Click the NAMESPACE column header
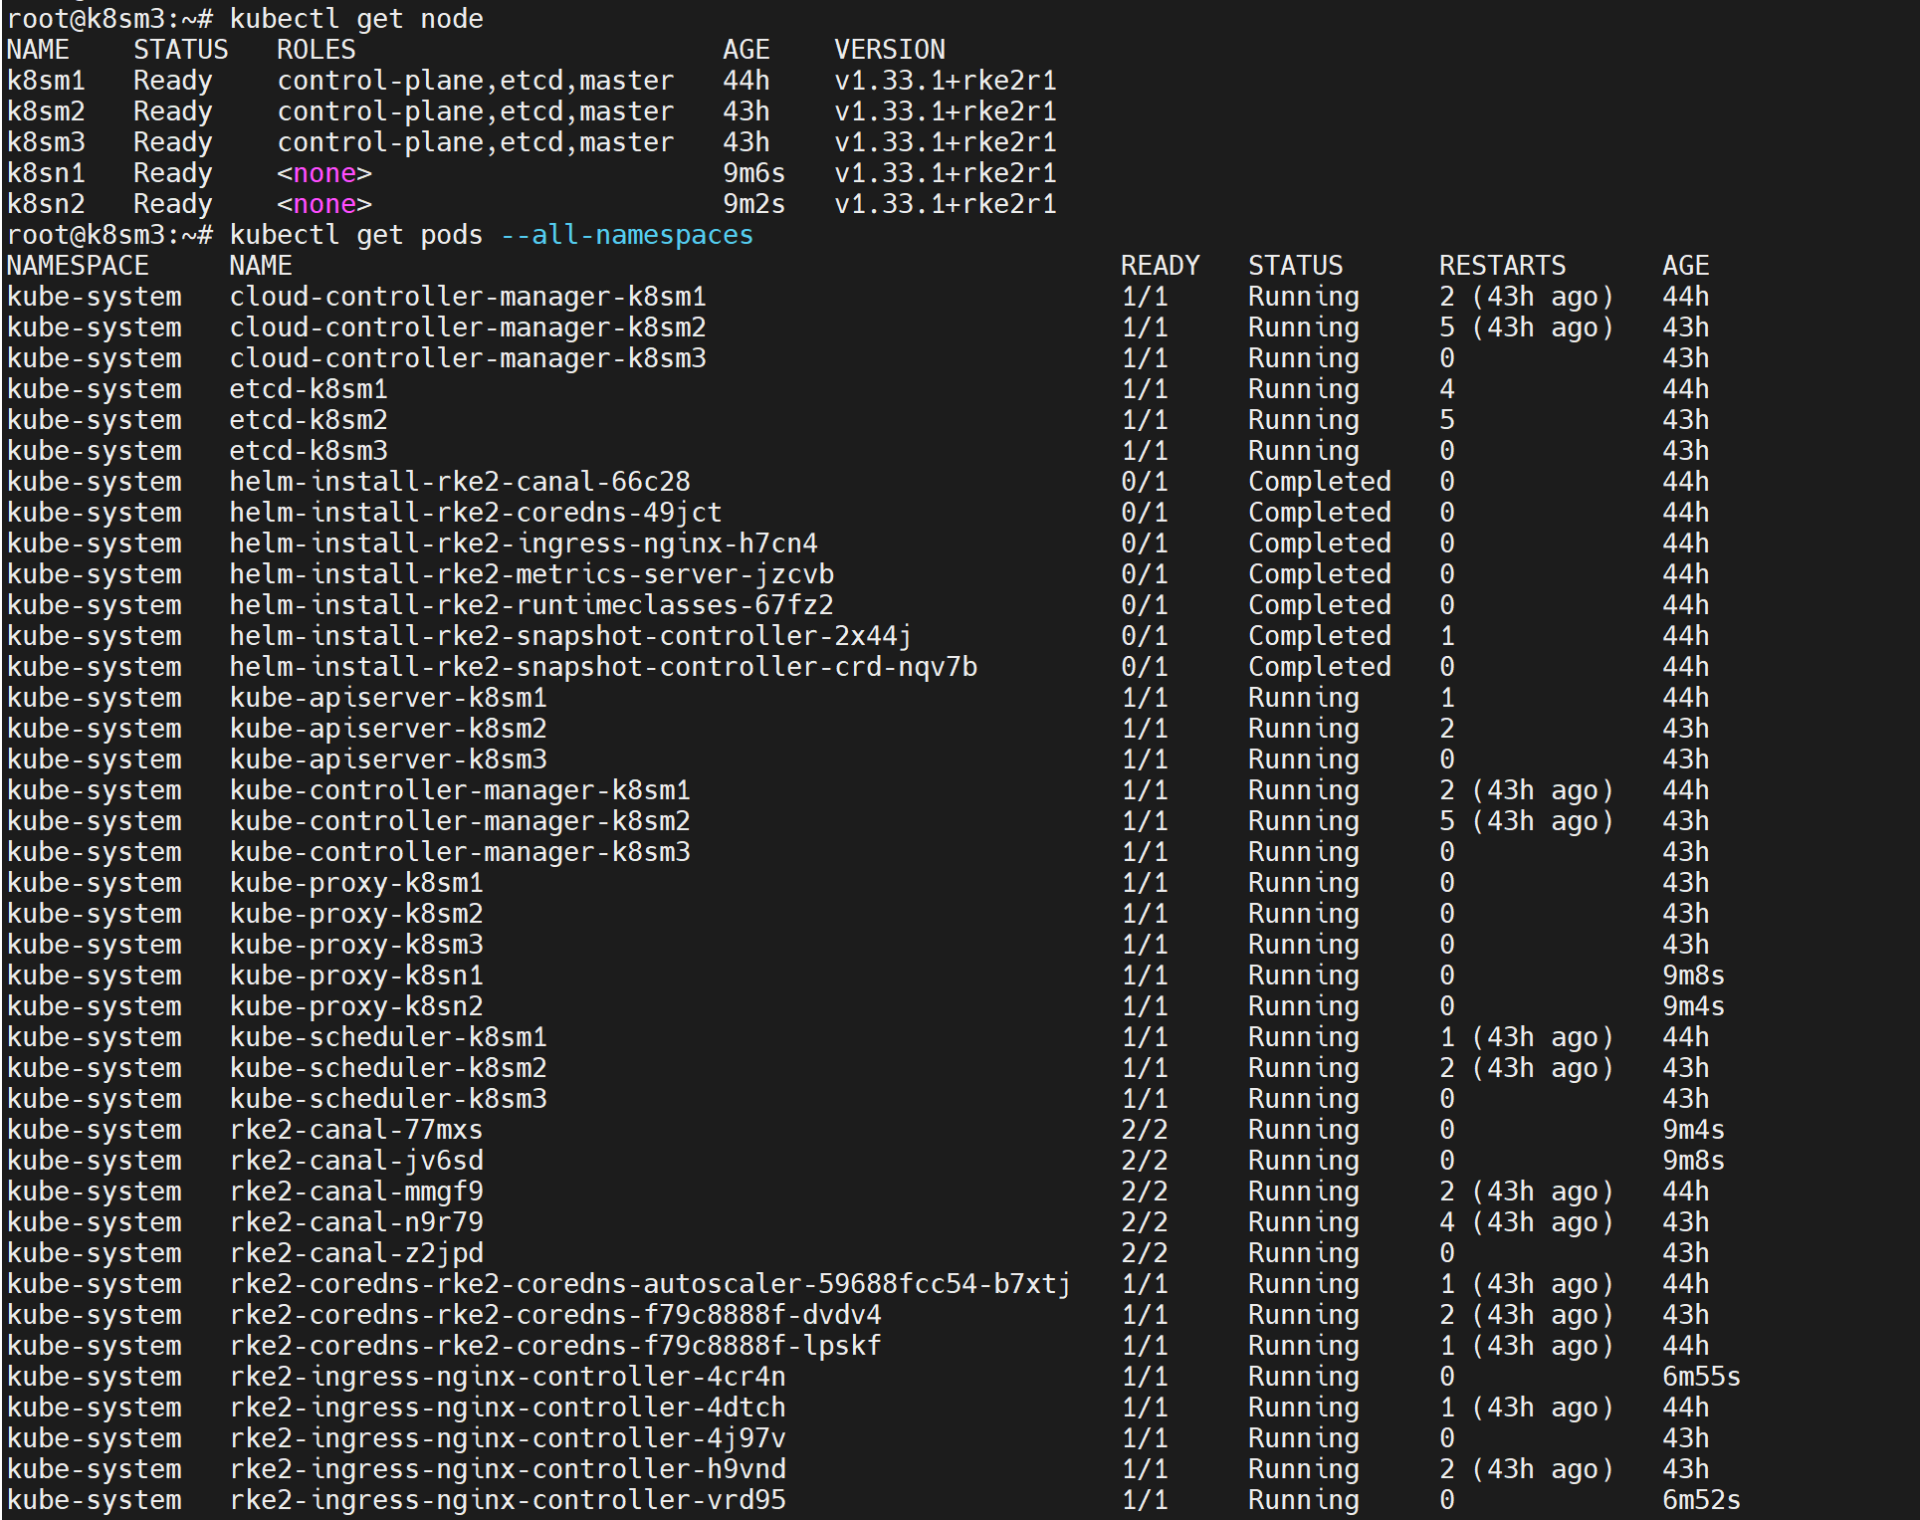 [78, 266]
